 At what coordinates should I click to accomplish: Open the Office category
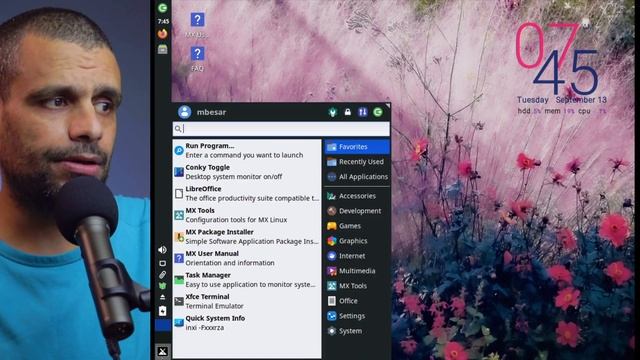click(x=357, y=301)
